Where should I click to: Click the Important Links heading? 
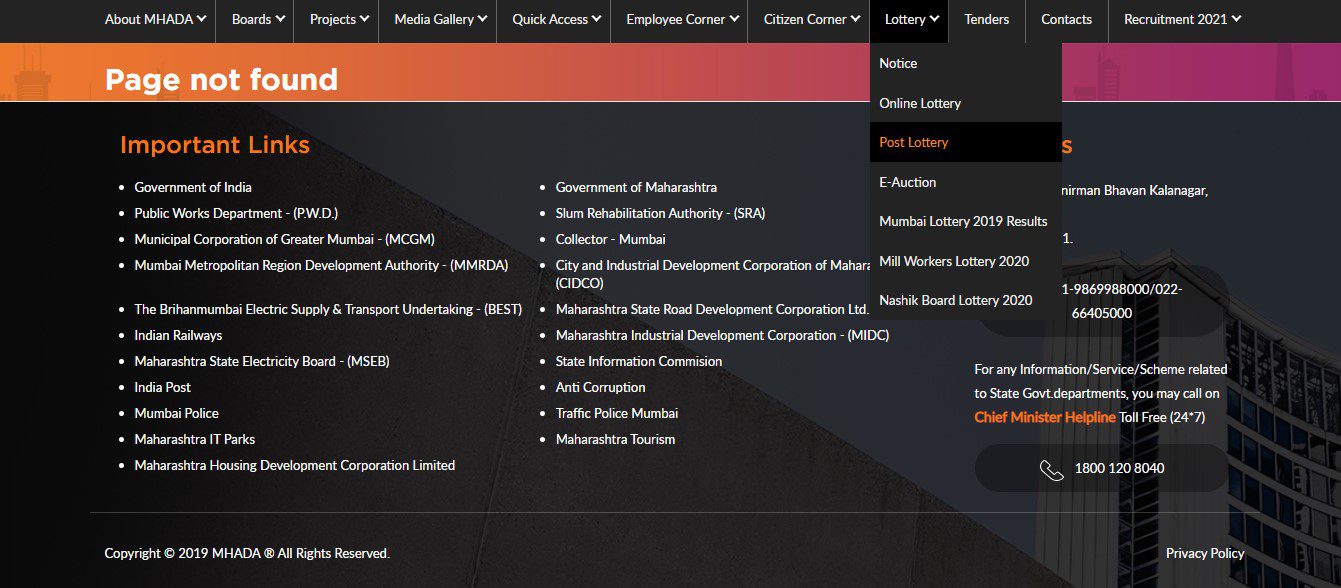[x=215, y=145]
